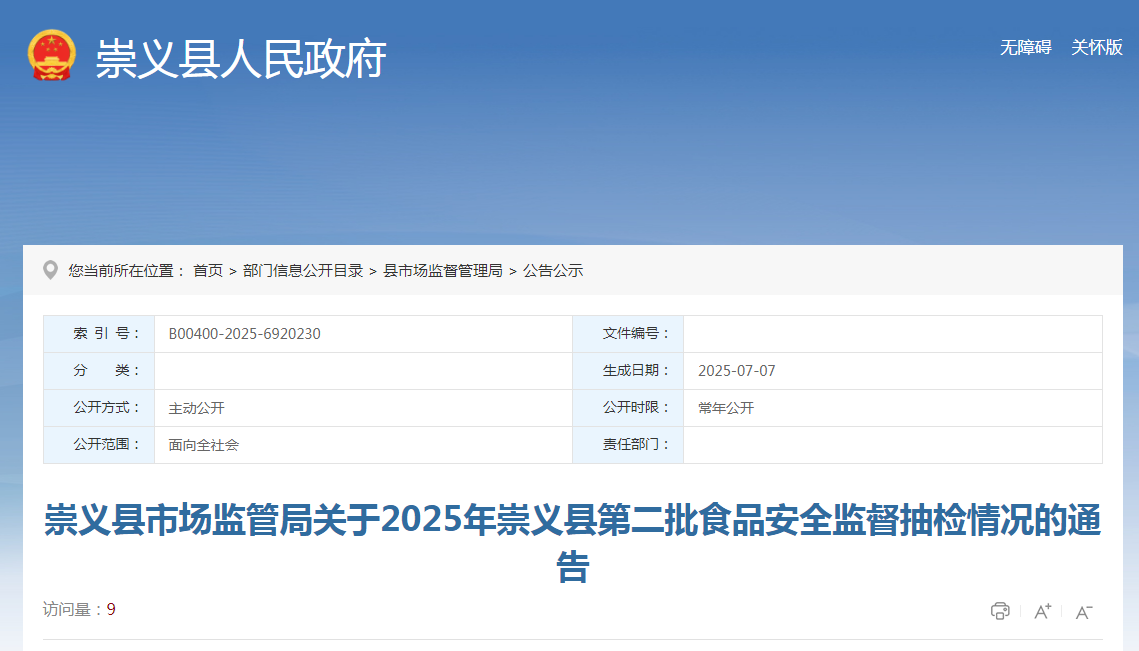This screenshot has width=1139, height=651.
Task: Click the 主动公开 value cell
Action: (x=363, y=408)
